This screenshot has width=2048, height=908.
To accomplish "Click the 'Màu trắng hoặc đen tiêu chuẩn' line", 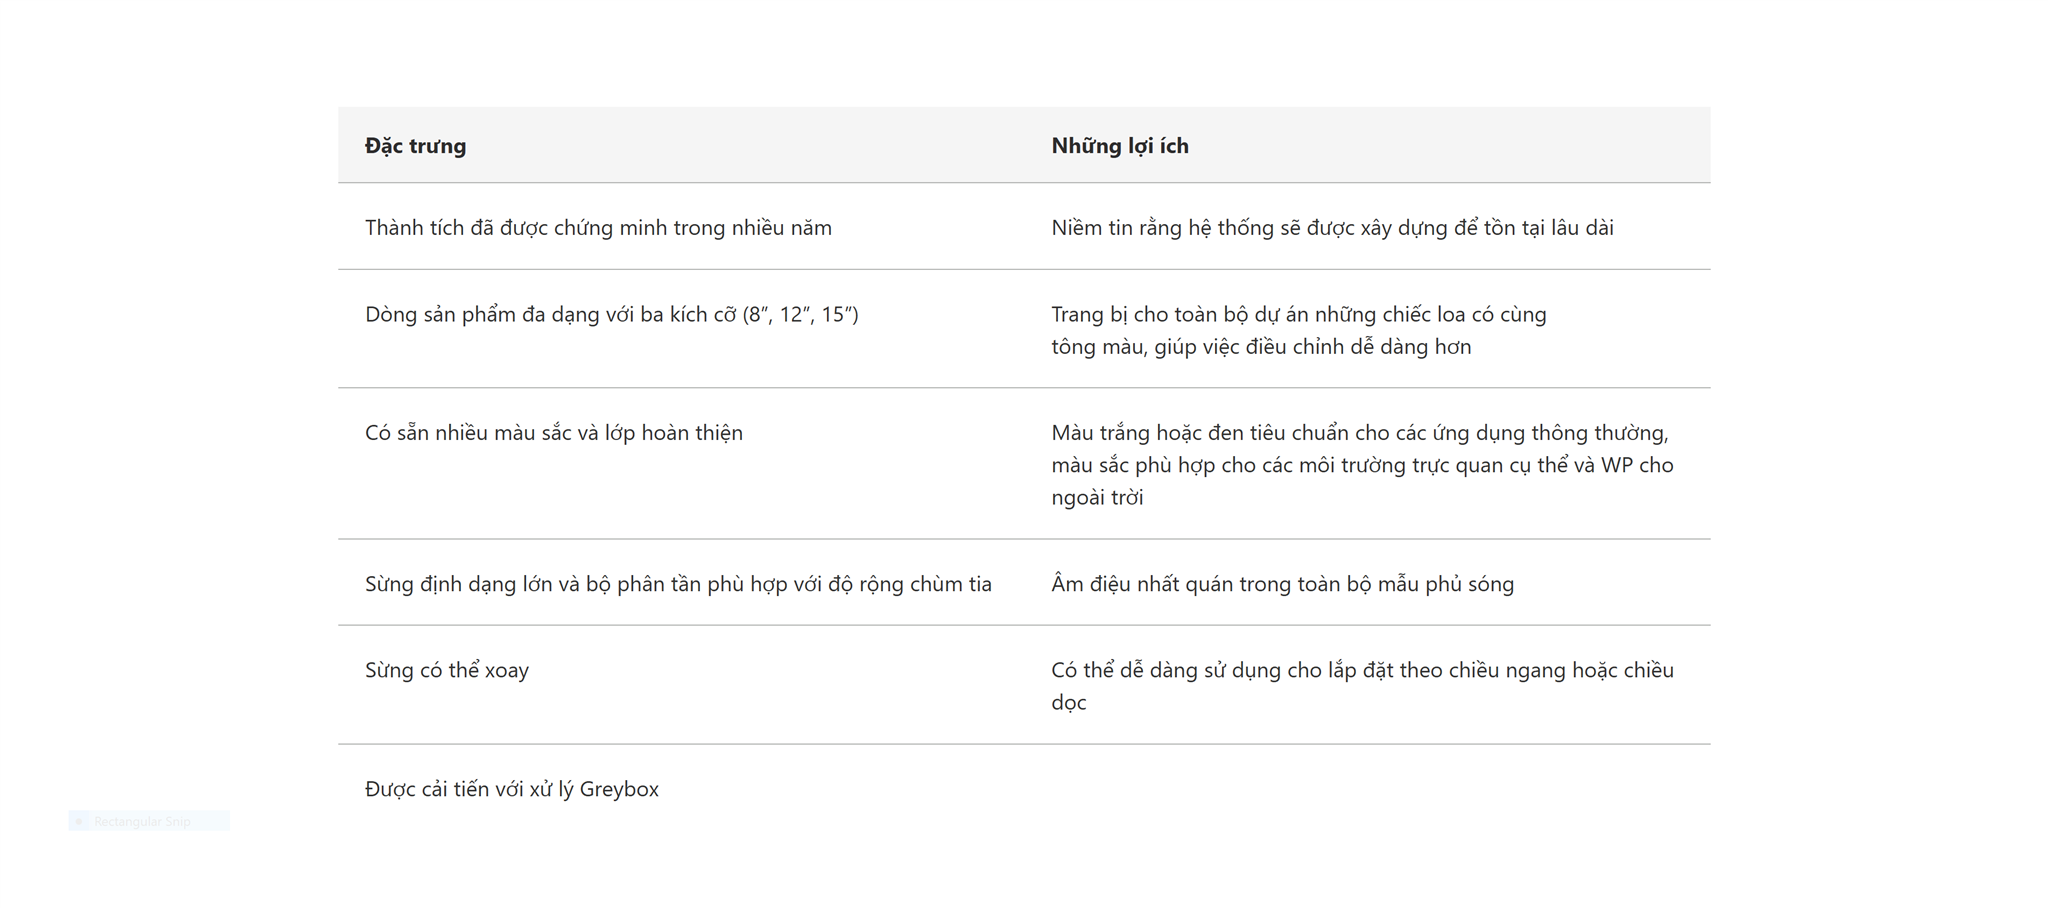I will click(x=1360, y=433).
